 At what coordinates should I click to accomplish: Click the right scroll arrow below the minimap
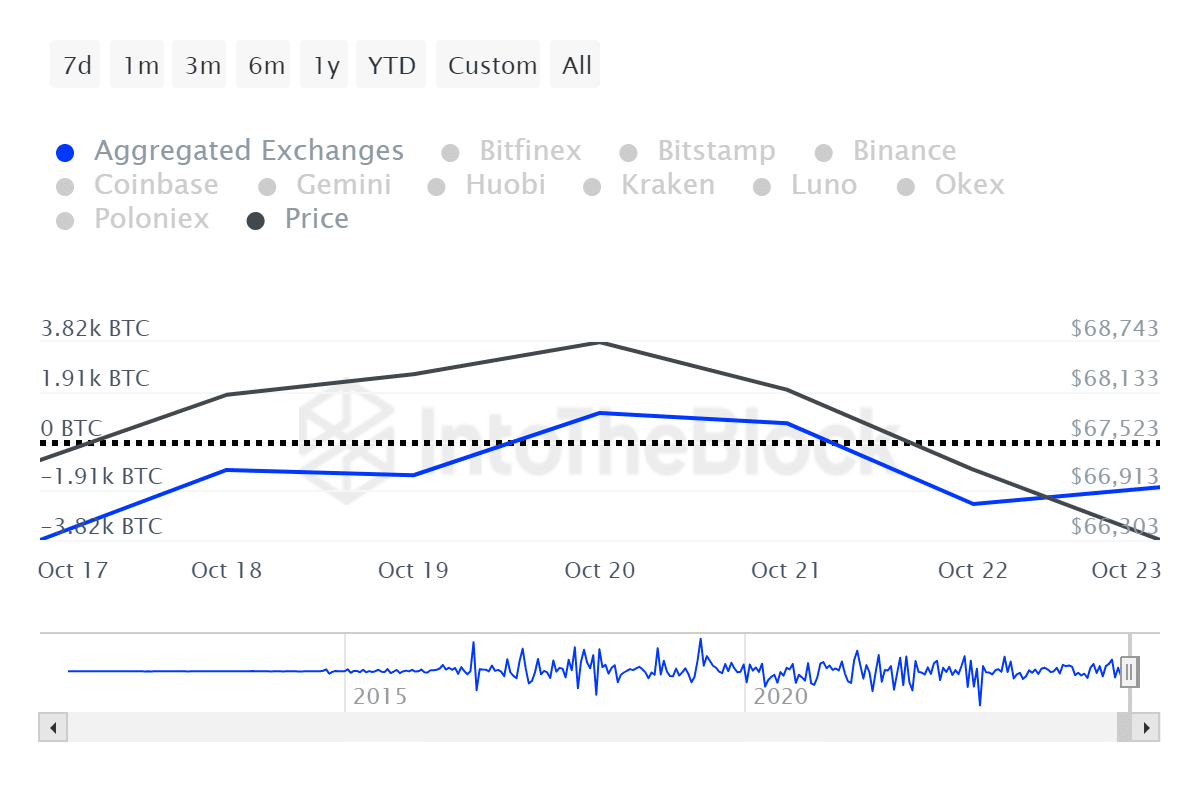(1148, 728)
